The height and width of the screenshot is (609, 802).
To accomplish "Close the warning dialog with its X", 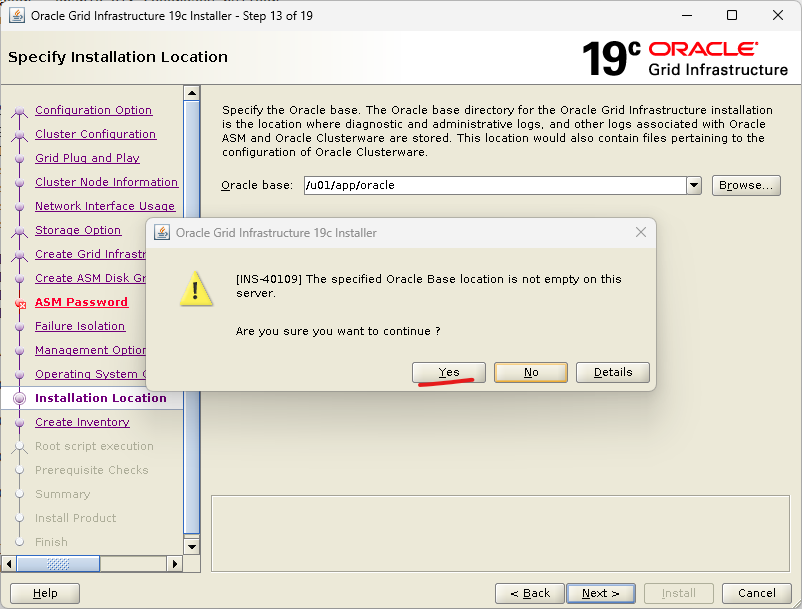I will pos(640,233).
